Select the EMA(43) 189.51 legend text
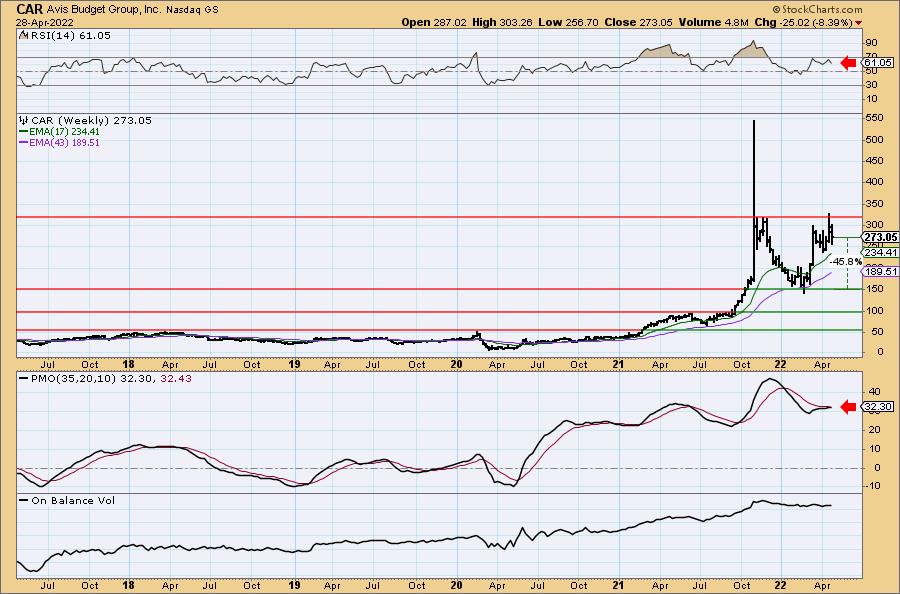The image size is (900, 594). coord(64,142)
